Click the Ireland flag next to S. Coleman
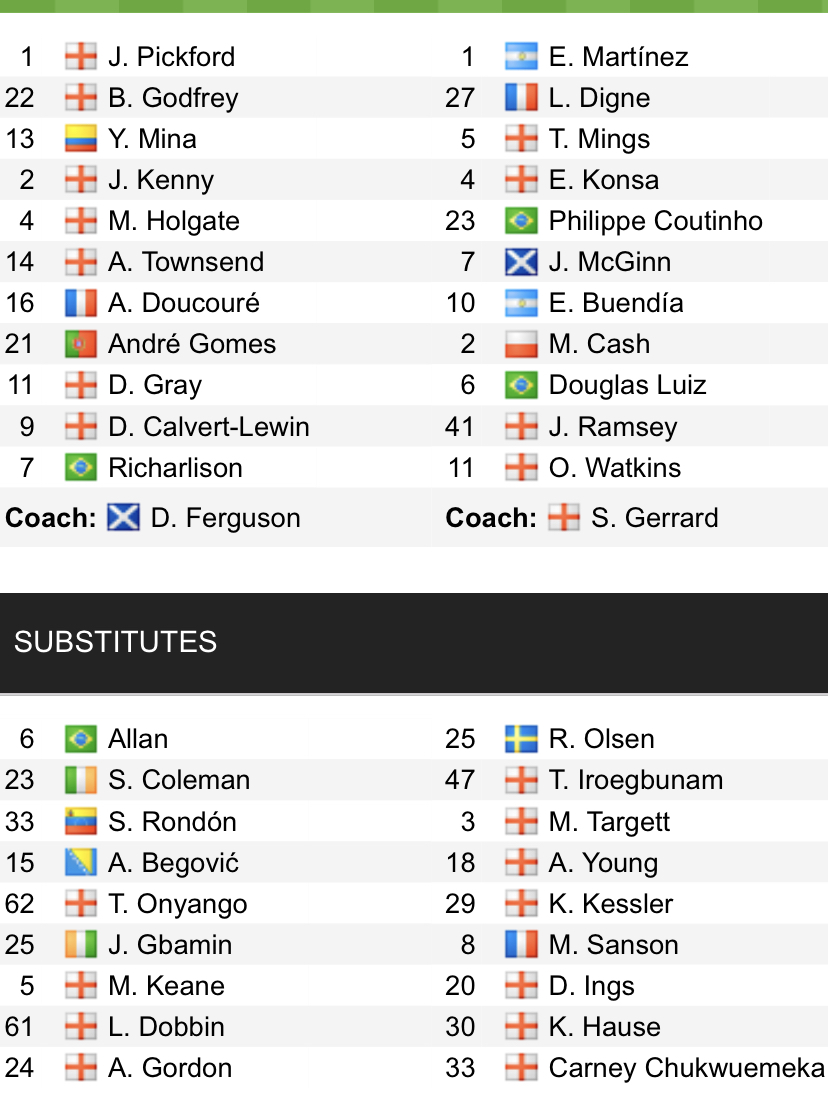828x1106 pixels. pos(80,780)
